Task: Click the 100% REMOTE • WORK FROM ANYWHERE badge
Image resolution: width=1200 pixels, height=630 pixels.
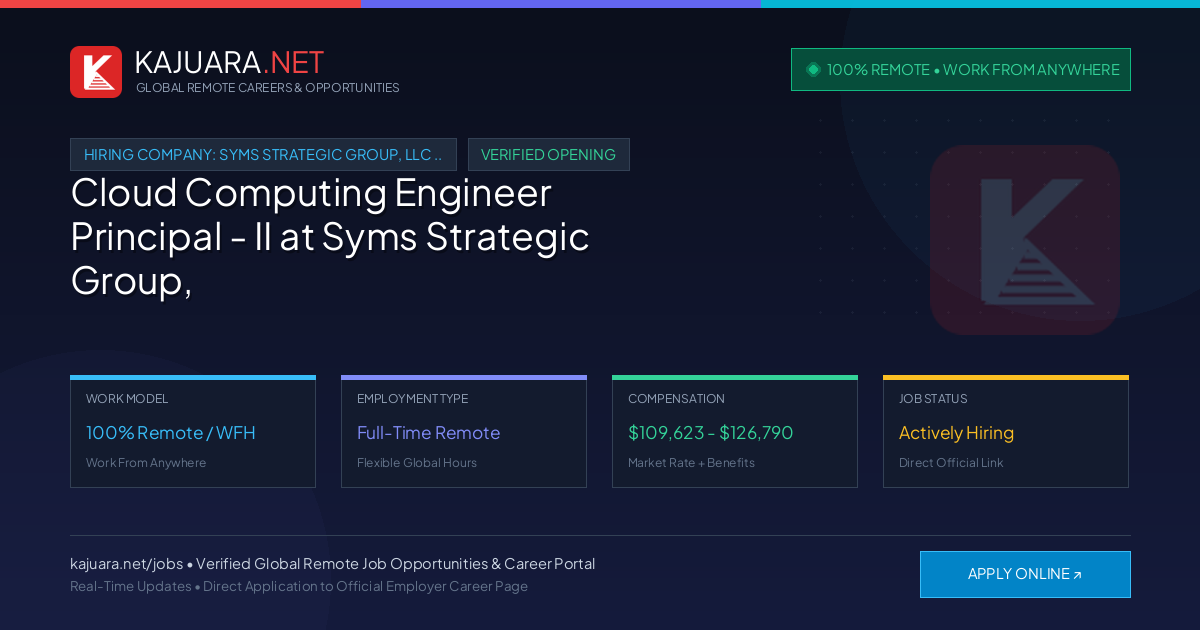Action: pos(961,69)
